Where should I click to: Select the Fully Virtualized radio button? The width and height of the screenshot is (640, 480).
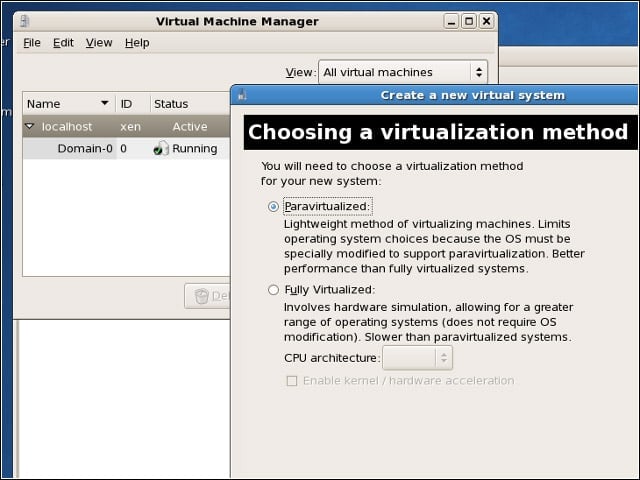273,290
